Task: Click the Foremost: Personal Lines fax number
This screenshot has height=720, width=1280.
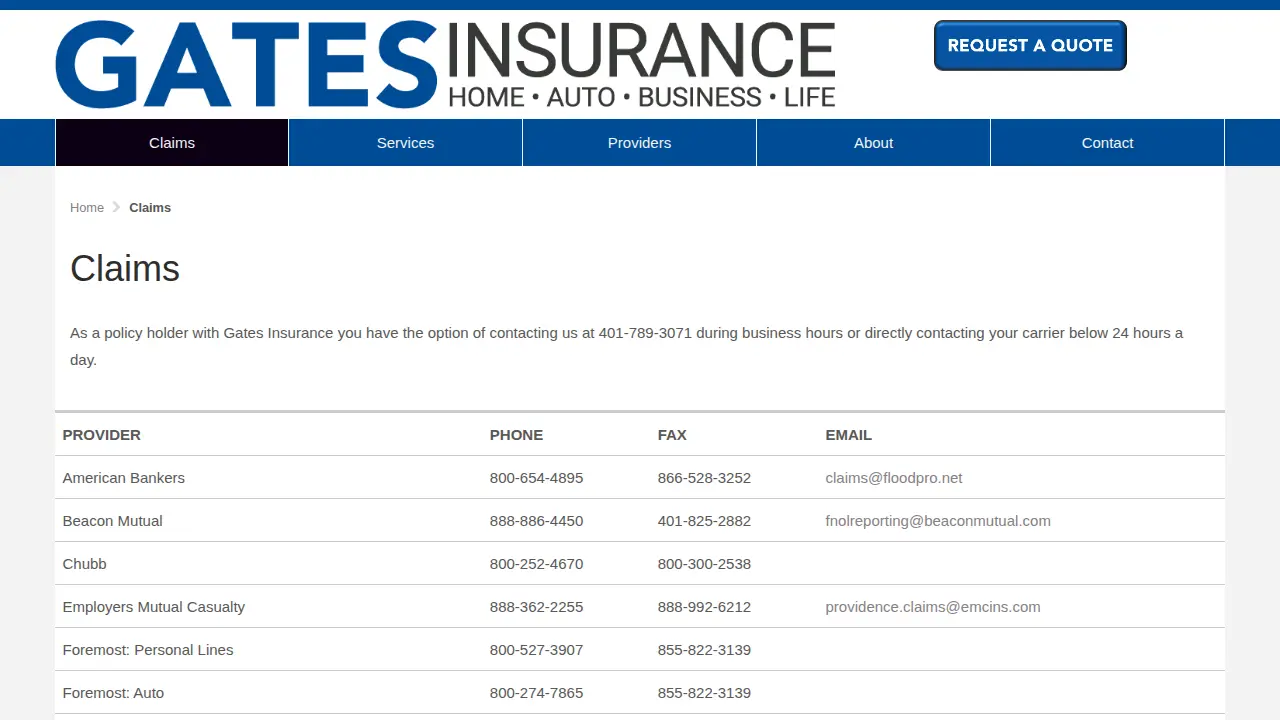Action: pyautogui.click(x=704, y=650)
